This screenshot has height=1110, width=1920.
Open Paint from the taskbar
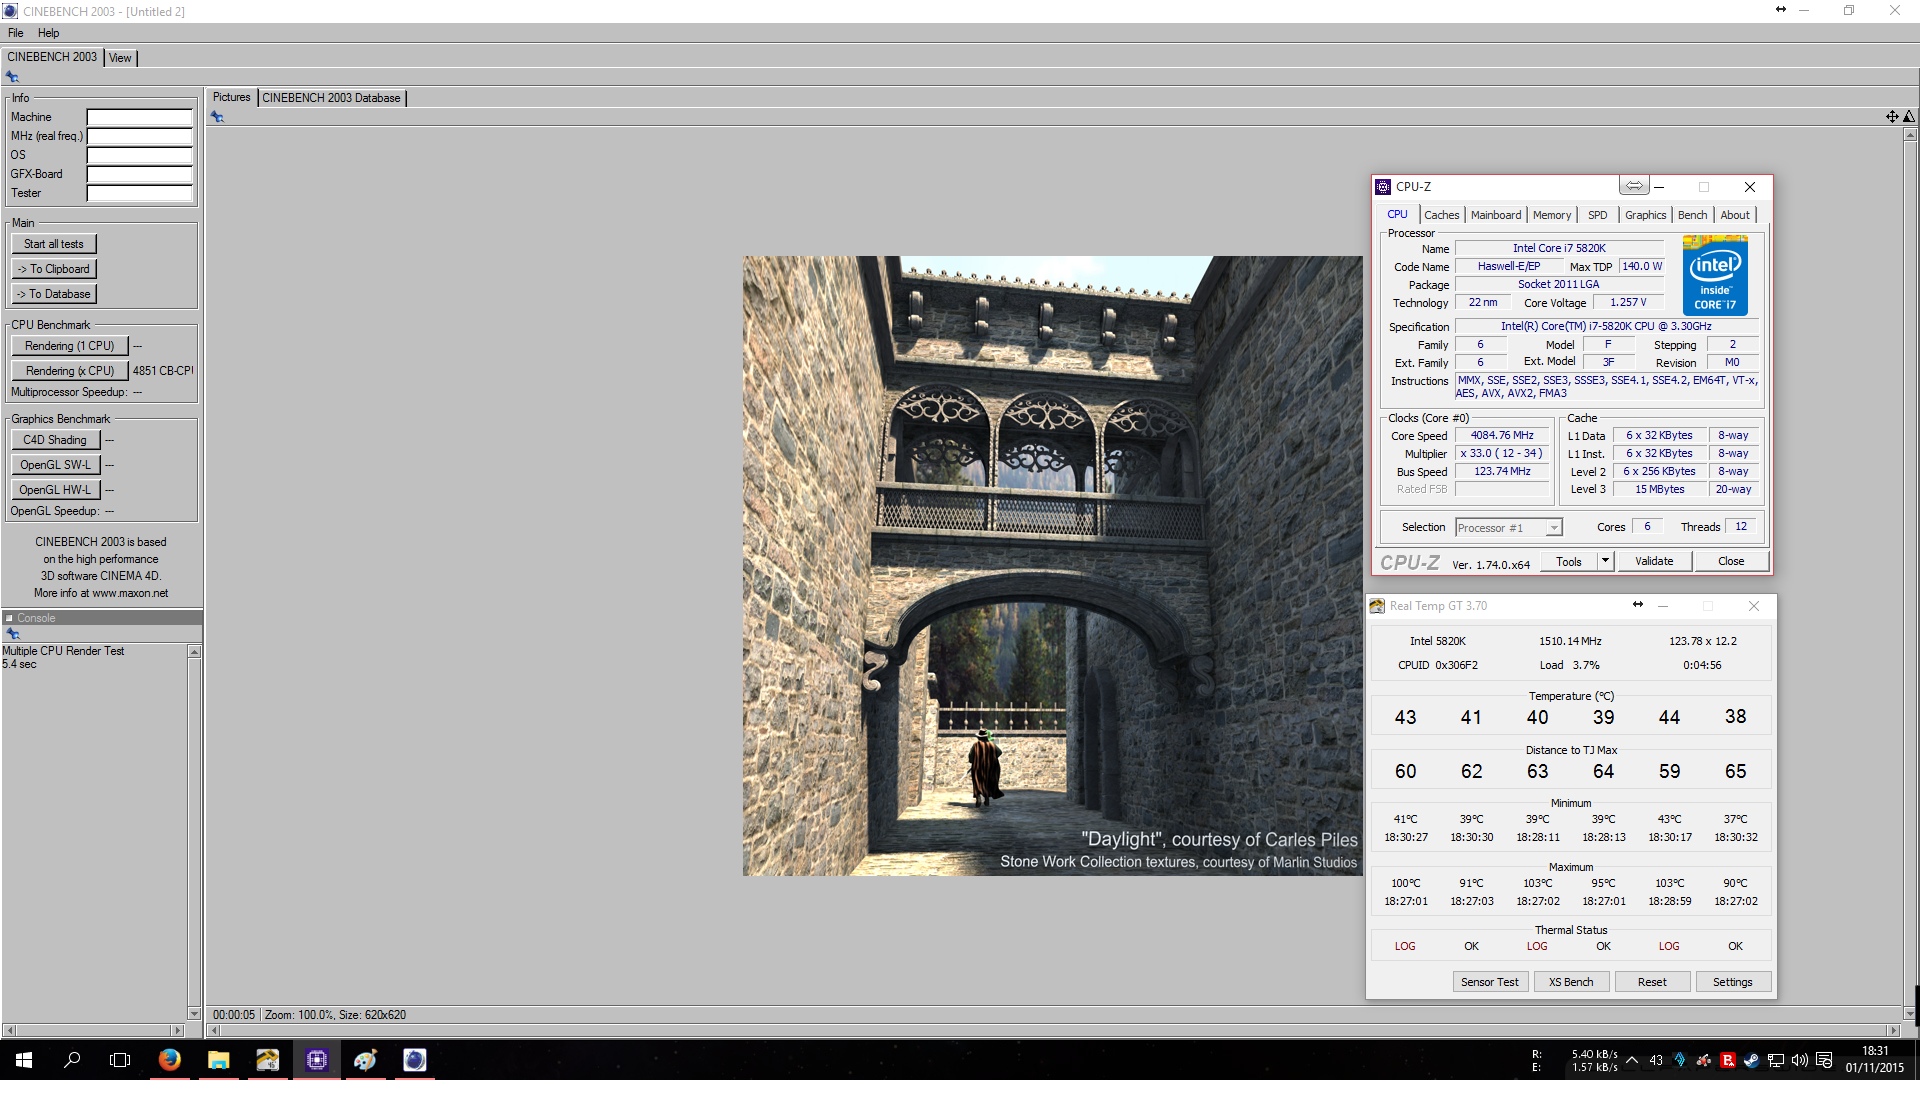366,1060
